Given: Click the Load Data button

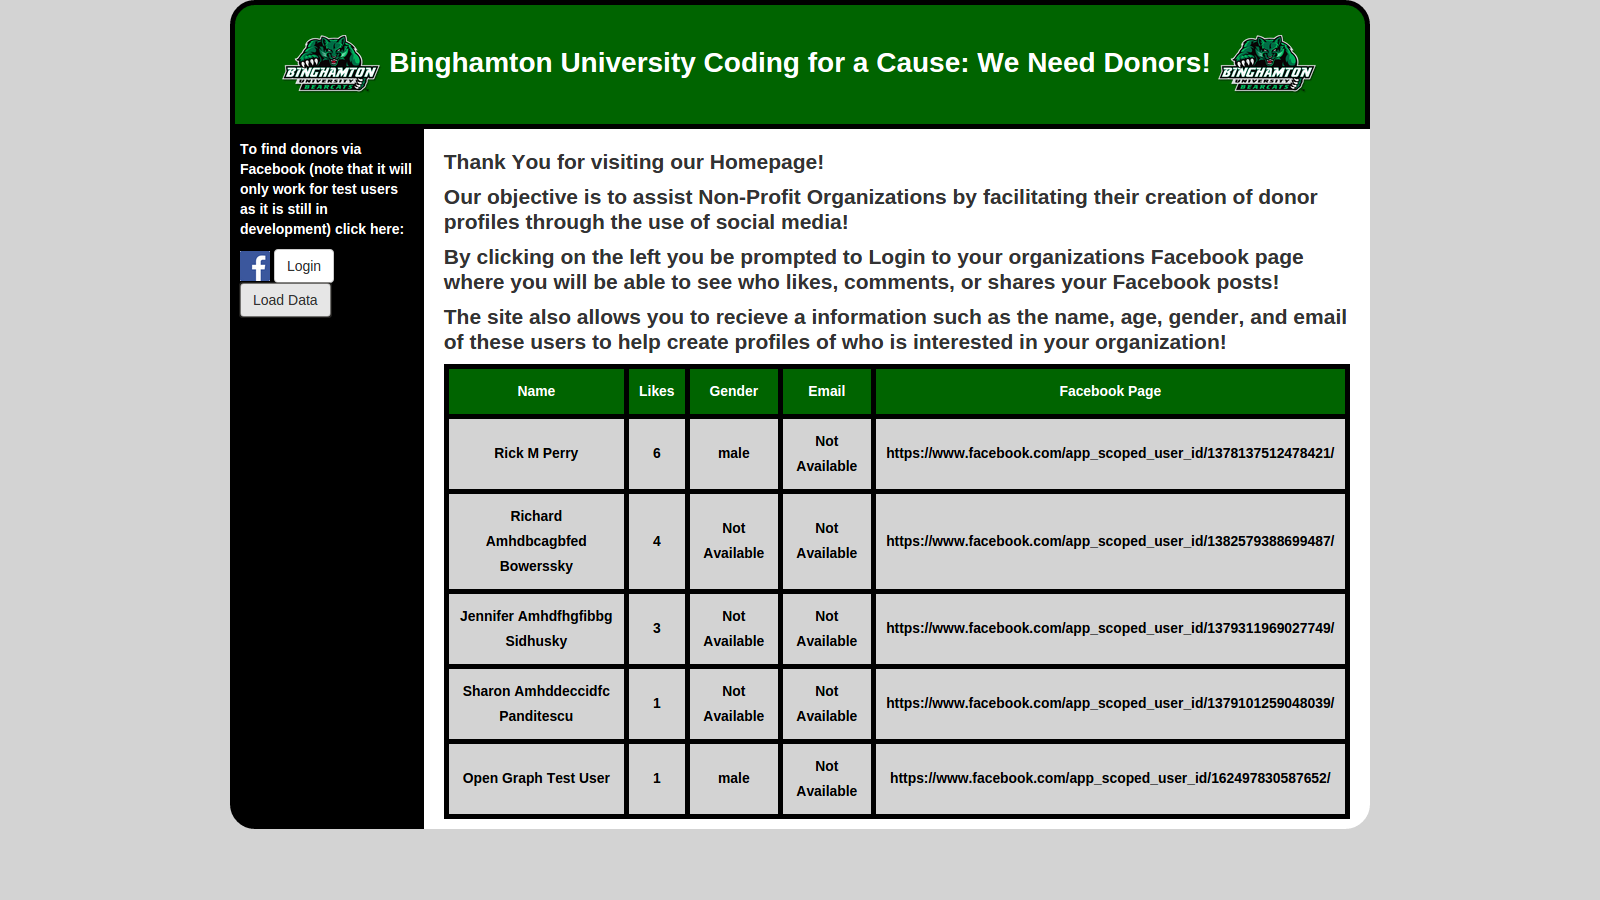Looking at the screenshot, I should coord(285,300).
